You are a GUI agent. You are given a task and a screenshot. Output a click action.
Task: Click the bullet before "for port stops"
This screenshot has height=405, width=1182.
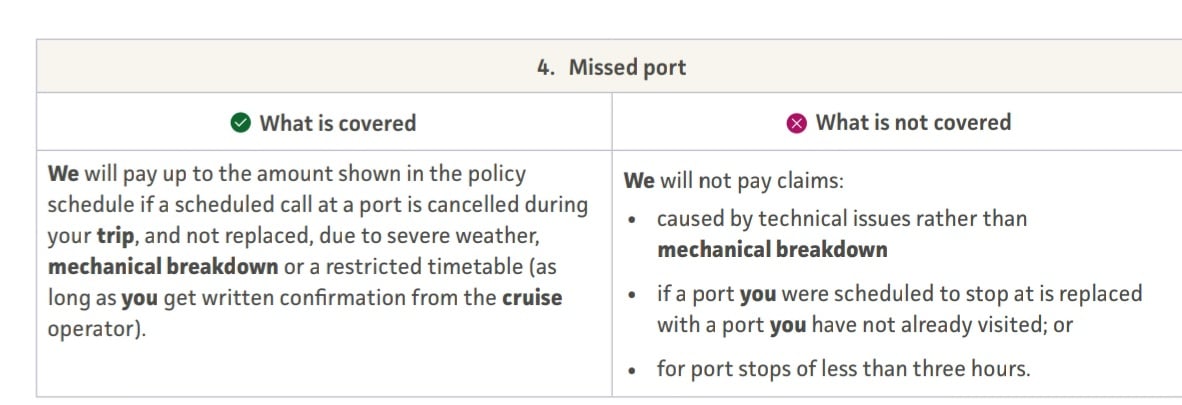pyautogui.click(x=634, y=370)
